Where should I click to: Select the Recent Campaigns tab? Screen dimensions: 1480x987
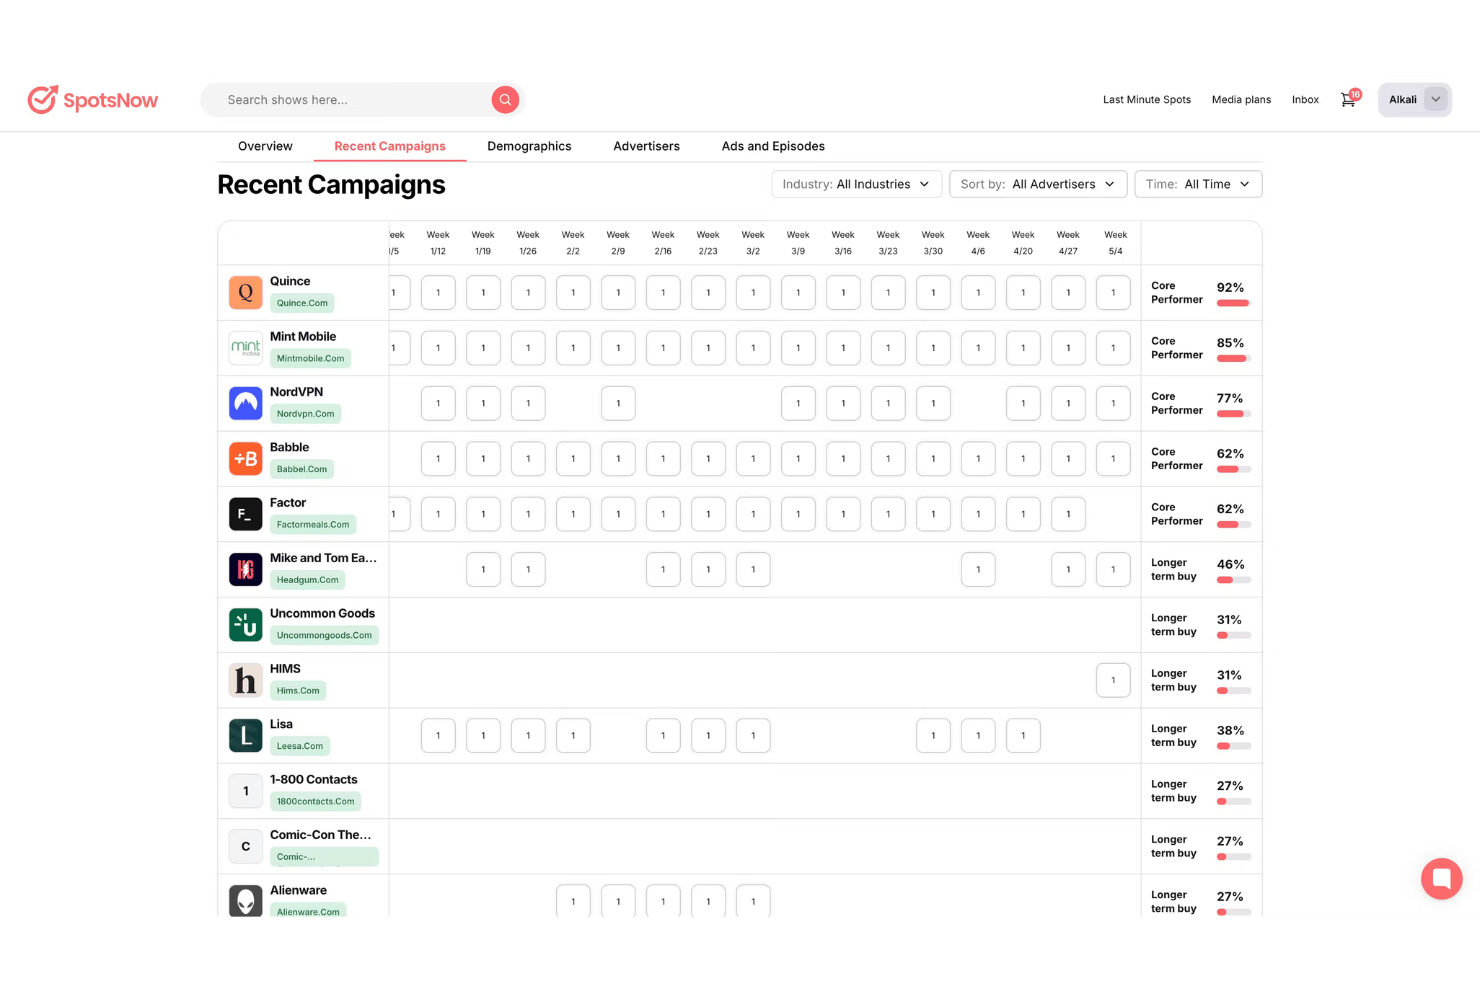tap(390, 146)
